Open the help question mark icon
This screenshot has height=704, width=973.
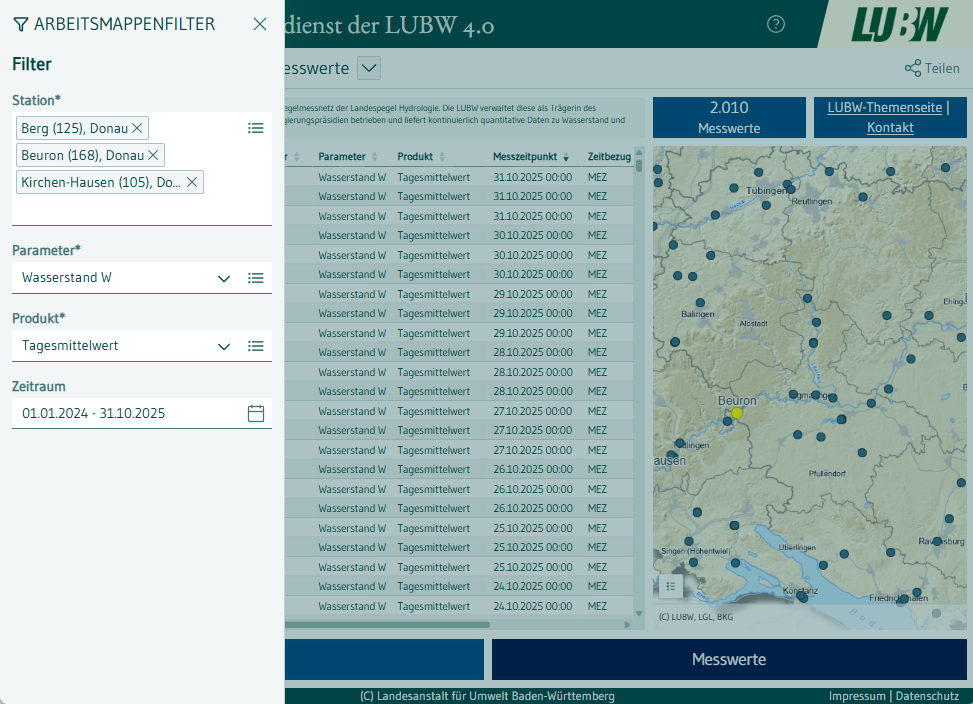(x=776, y=24)
